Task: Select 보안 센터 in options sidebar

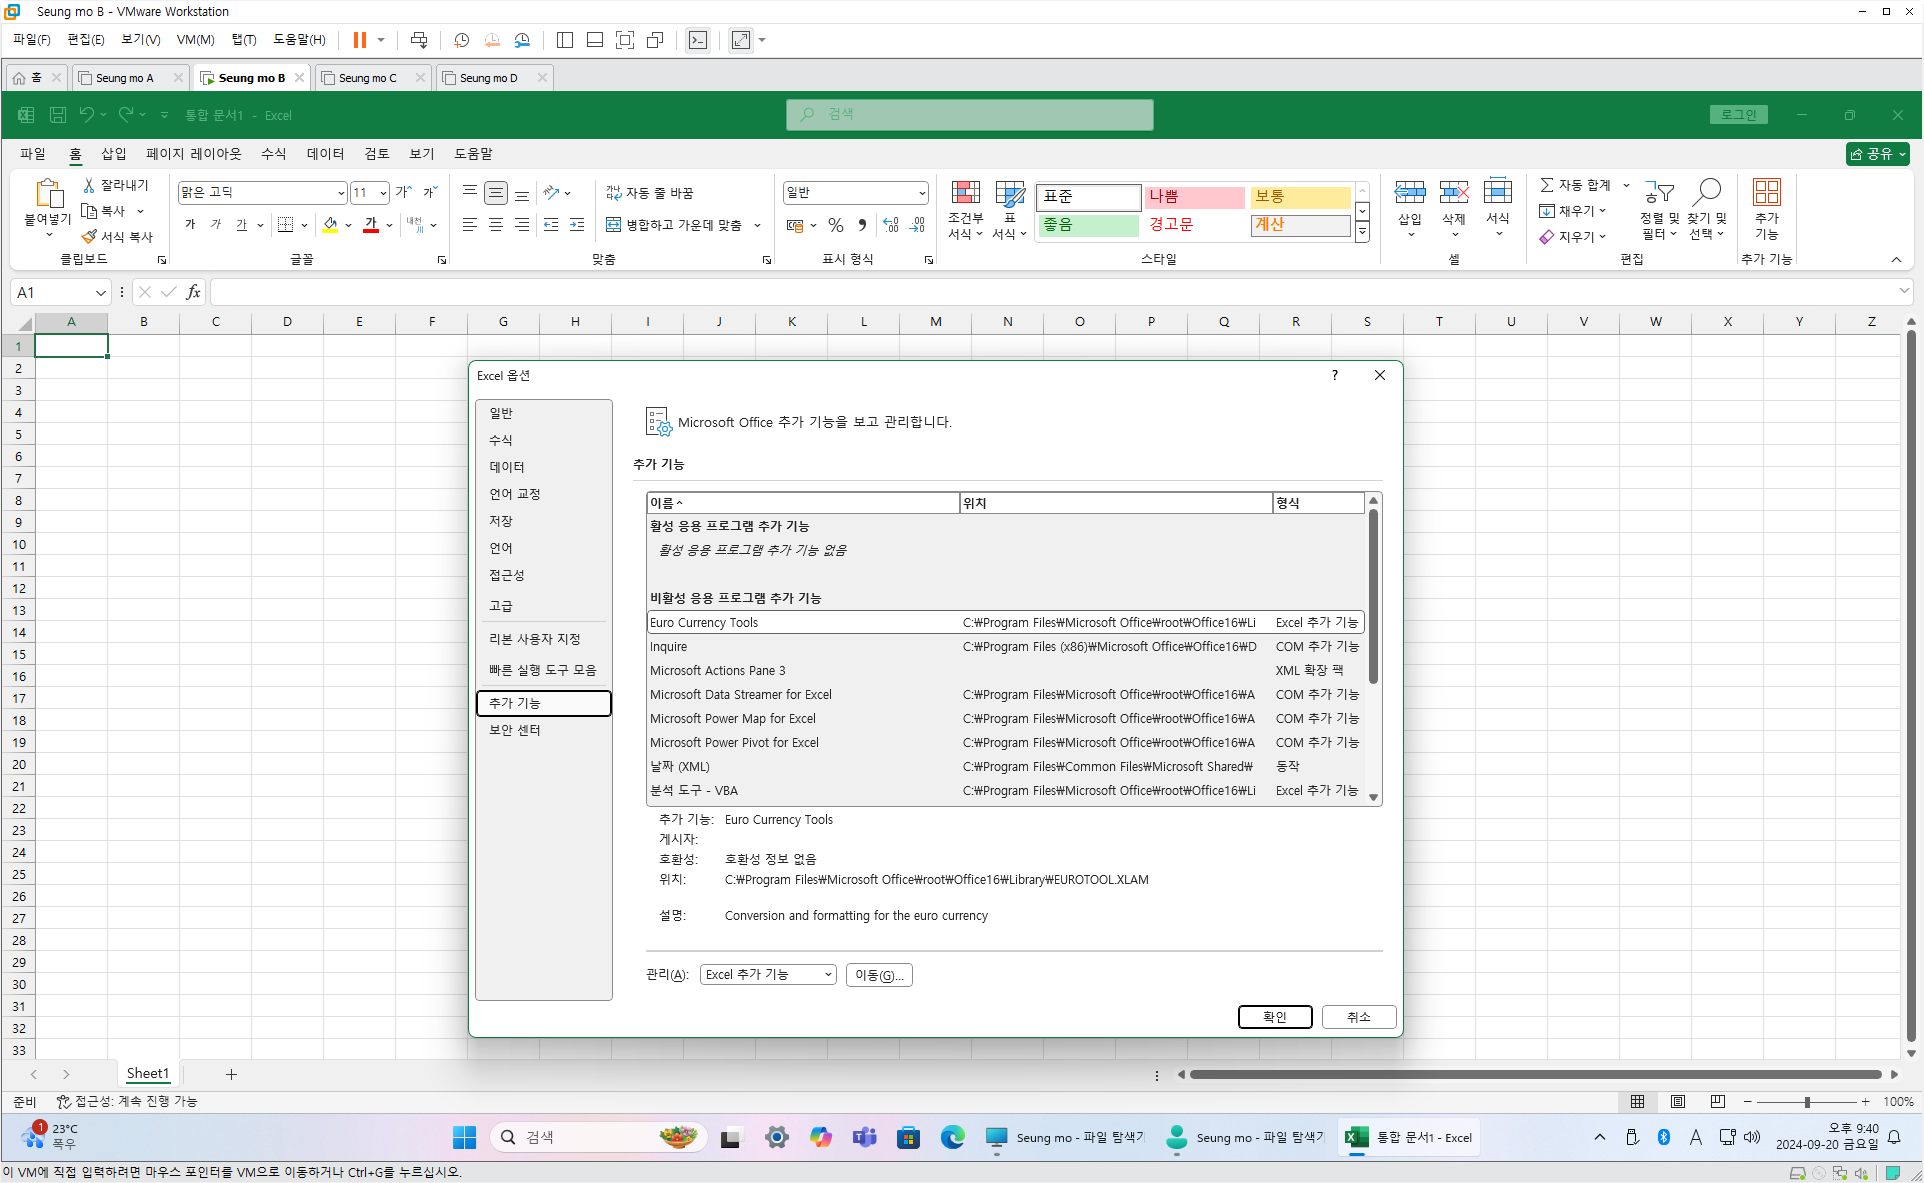Action: (x=515, y=730)
